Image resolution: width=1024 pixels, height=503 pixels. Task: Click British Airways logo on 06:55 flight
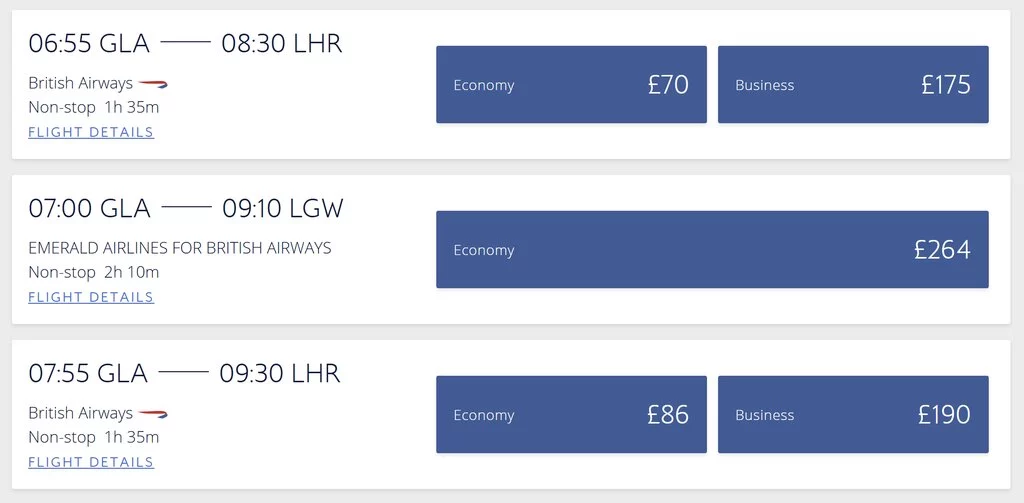pos(153,84)
